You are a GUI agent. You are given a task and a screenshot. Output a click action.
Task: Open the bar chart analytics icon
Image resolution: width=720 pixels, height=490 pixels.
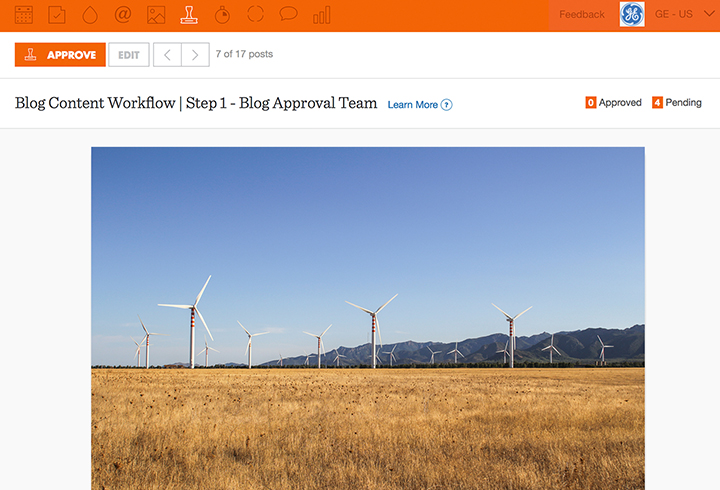click(x=321, y=15)
